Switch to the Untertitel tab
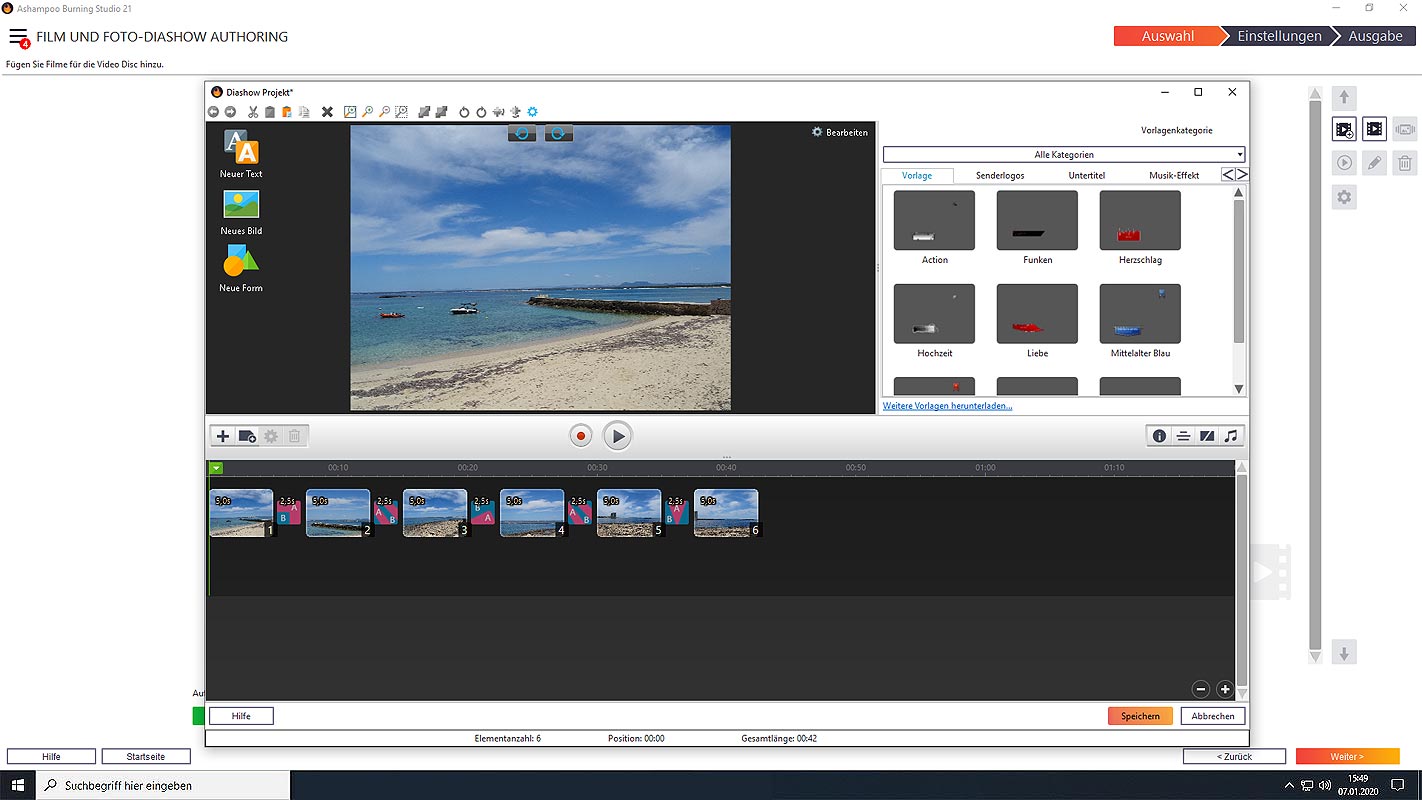Viewport: 1422px width, 800px height. [x=1086, y=176]
